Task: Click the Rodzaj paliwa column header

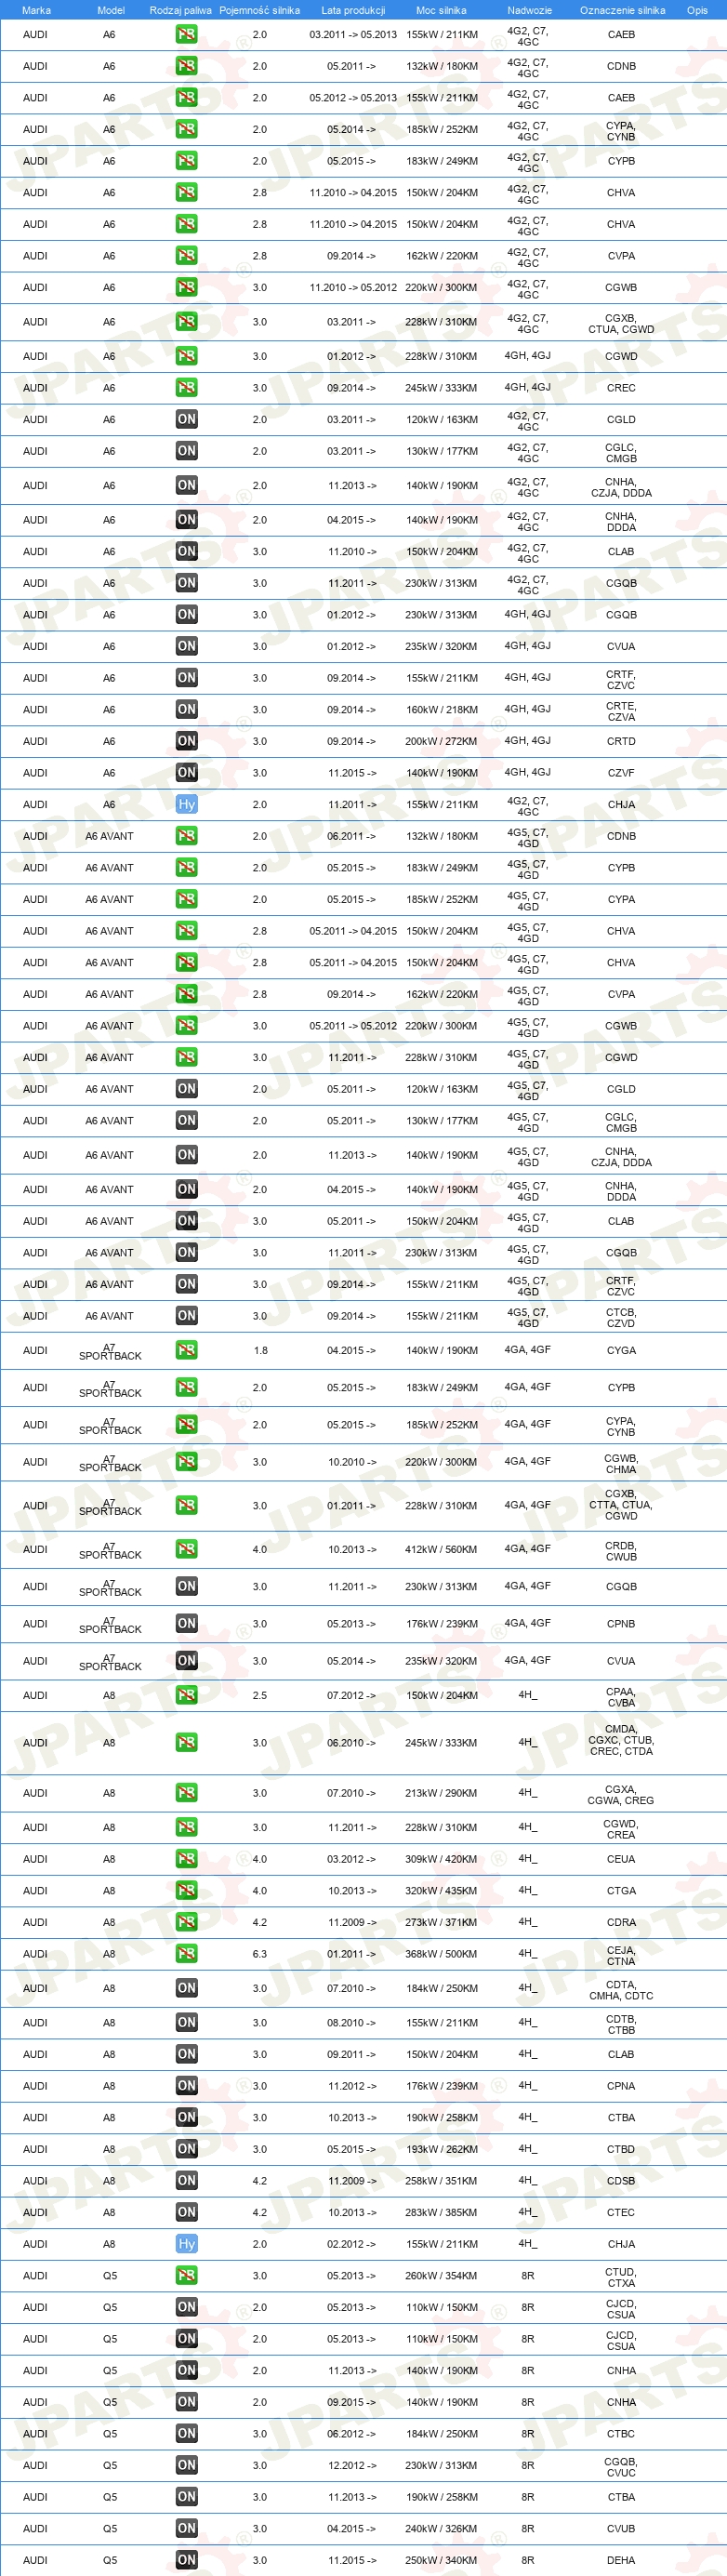Action: point(181,10)
